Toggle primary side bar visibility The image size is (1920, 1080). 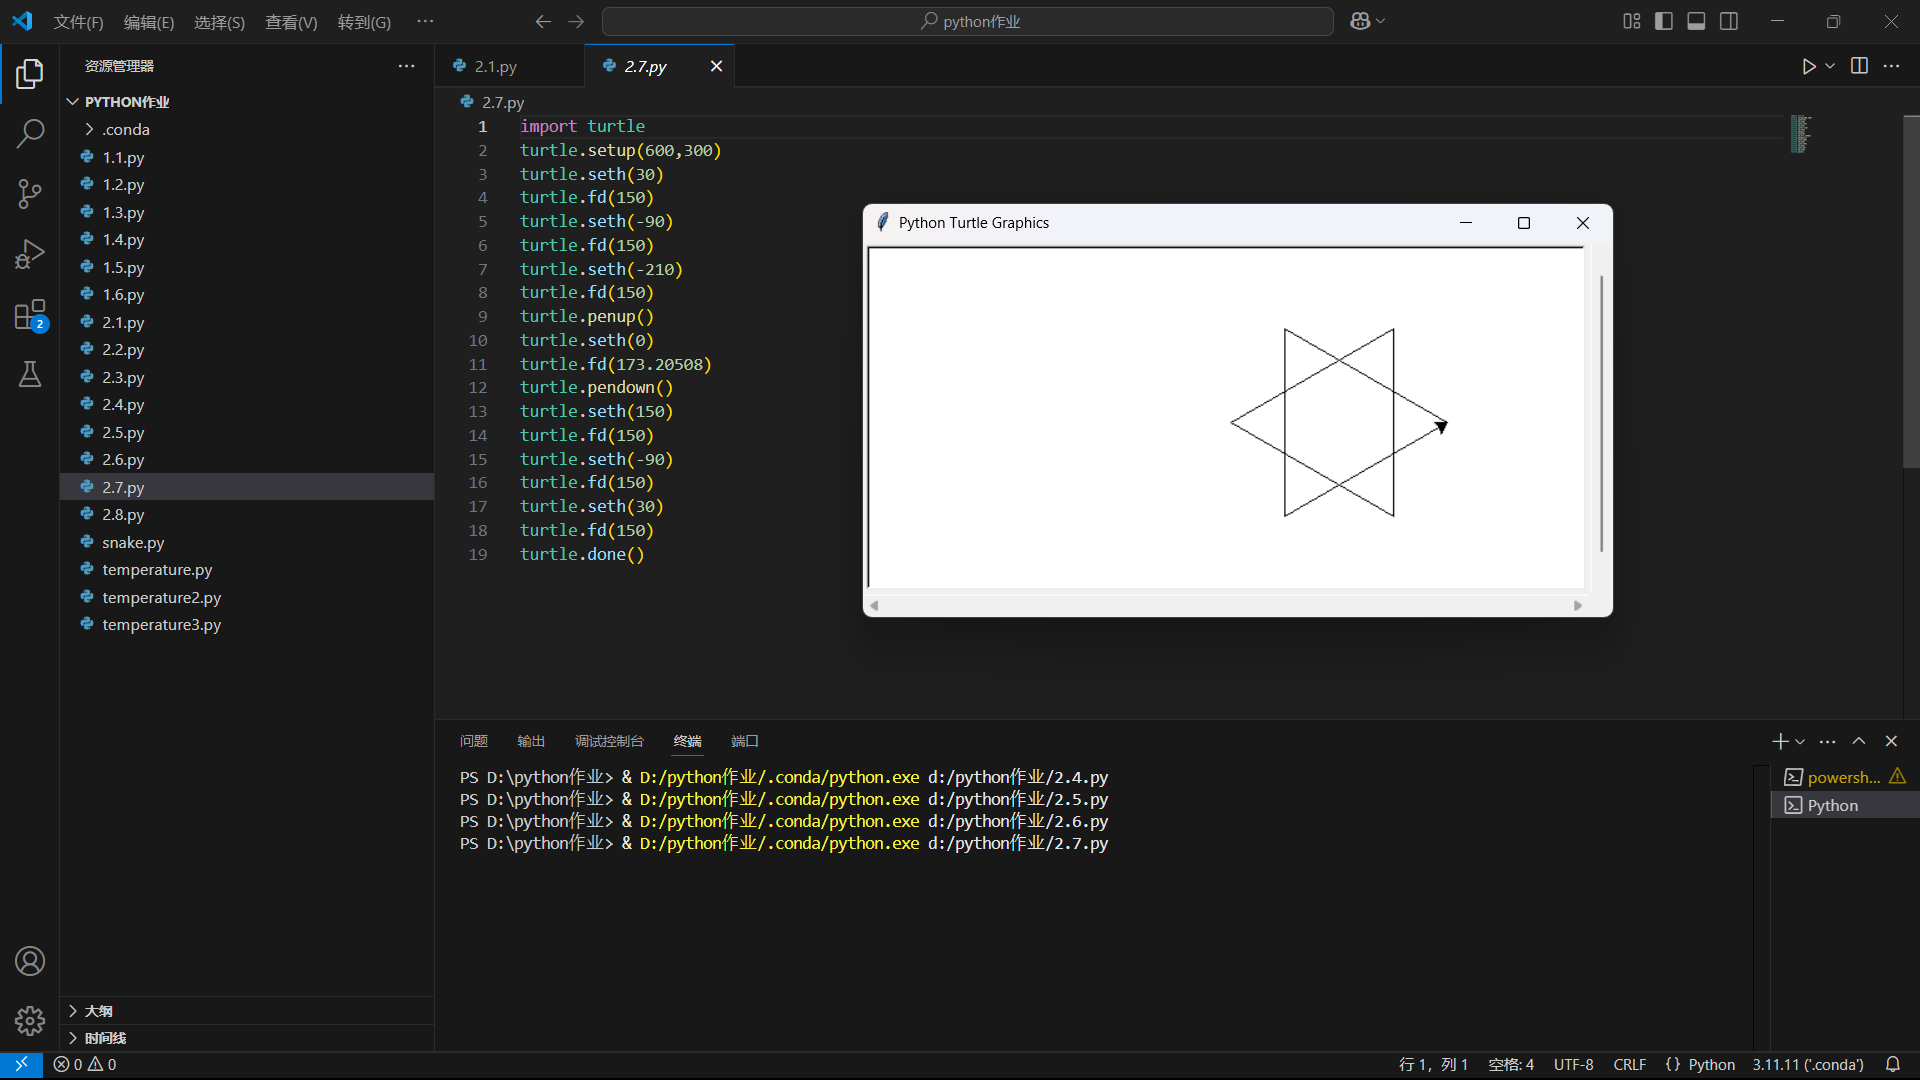tap(1664, 21)
